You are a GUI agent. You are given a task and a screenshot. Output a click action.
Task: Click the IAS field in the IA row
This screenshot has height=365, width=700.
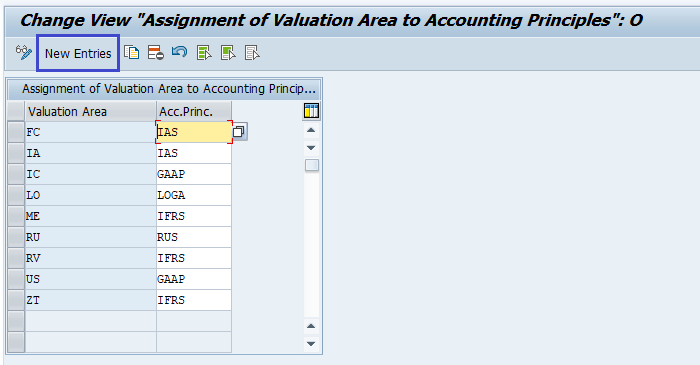[x=194, y=153]
